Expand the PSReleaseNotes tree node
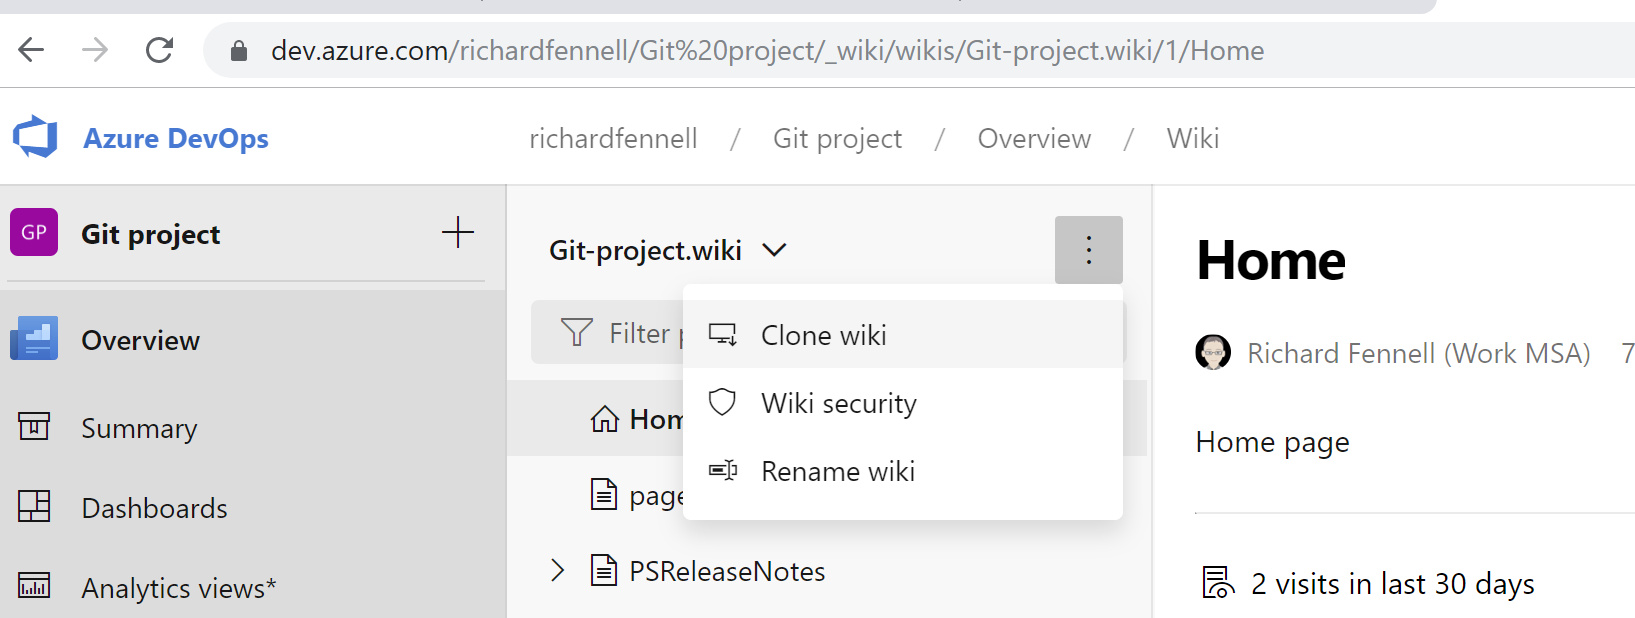 (x=557, y=570)
